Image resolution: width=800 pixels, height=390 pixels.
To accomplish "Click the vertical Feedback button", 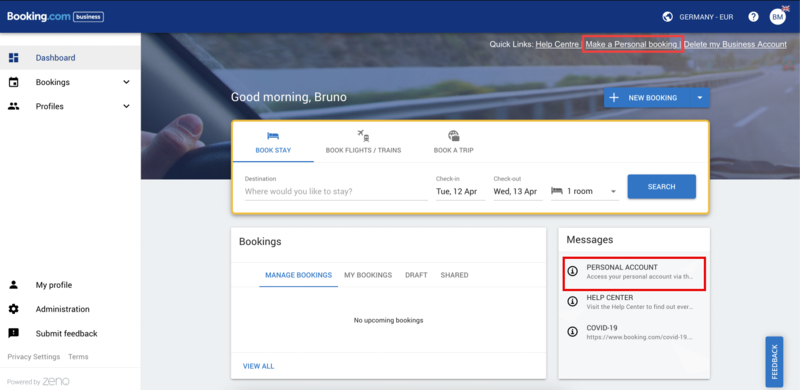I will pyautogui.click(x=774, y=361).
